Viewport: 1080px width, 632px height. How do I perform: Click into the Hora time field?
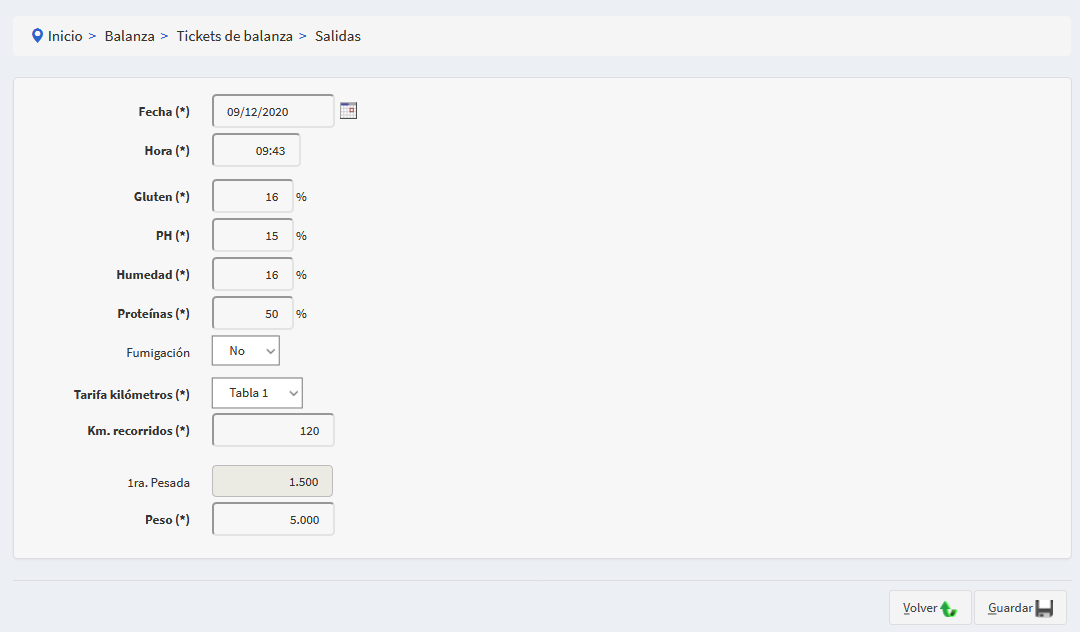click(256, 150)
